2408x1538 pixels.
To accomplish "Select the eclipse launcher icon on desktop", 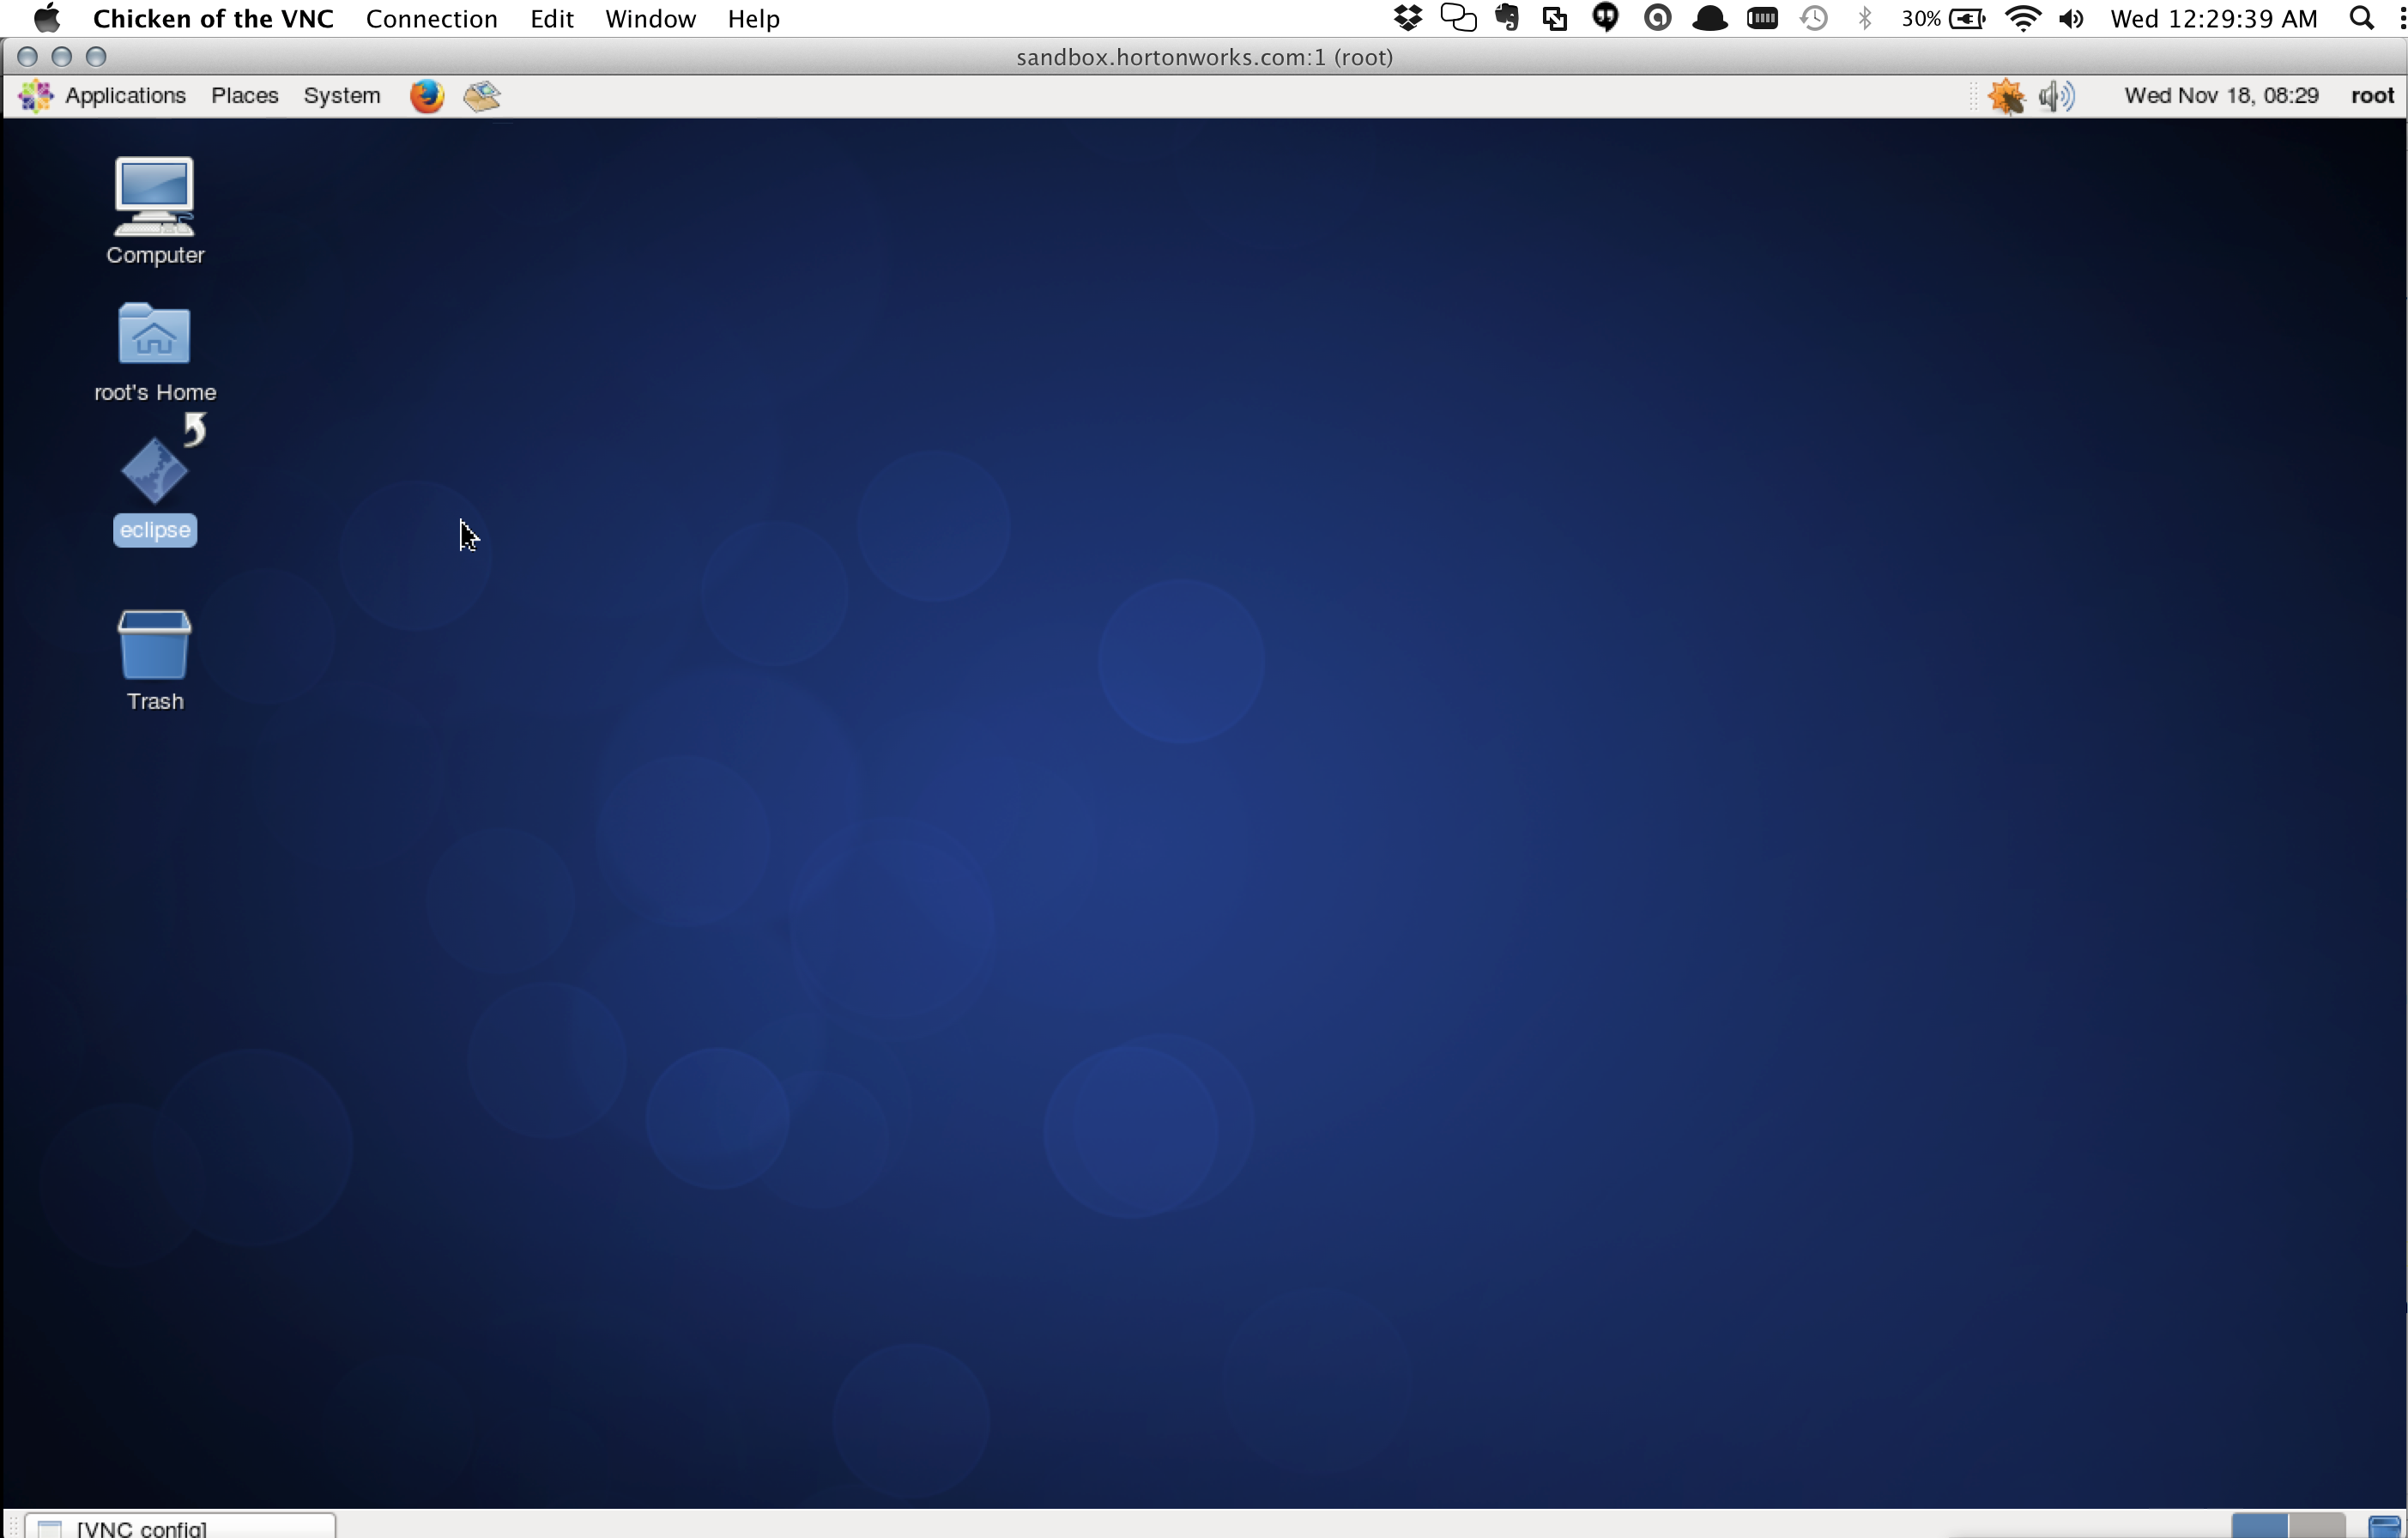I will 154,471.
